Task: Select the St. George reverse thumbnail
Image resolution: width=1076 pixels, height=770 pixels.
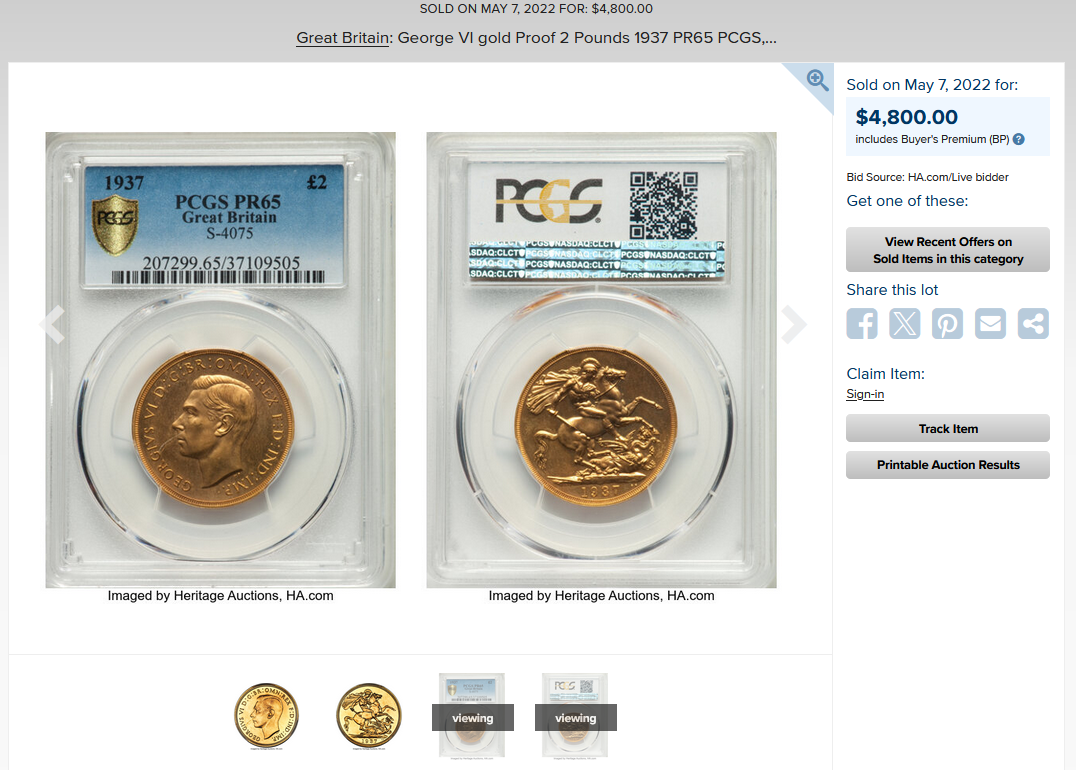Action: pos(369,716)
